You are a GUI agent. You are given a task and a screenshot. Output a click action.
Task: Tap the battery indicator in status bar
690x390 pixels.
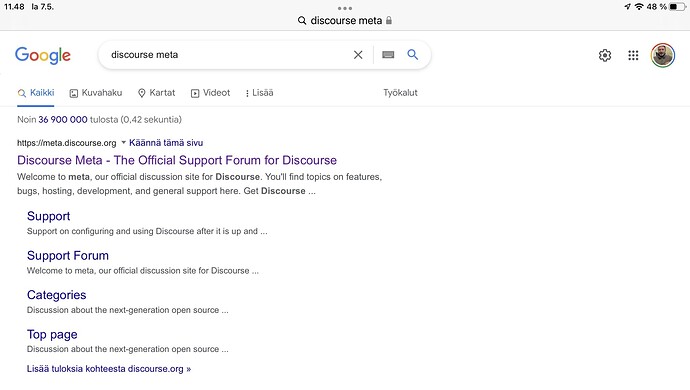click(677, 7)
